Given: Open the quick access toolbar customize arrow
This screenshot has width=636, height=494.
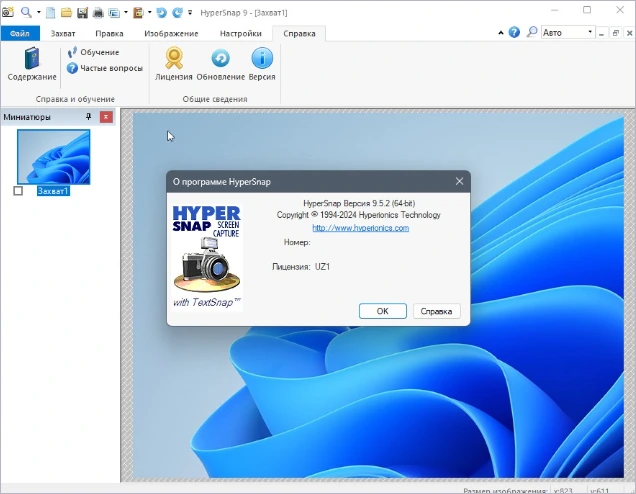Looking at the screenshot, I should [190, 13].
